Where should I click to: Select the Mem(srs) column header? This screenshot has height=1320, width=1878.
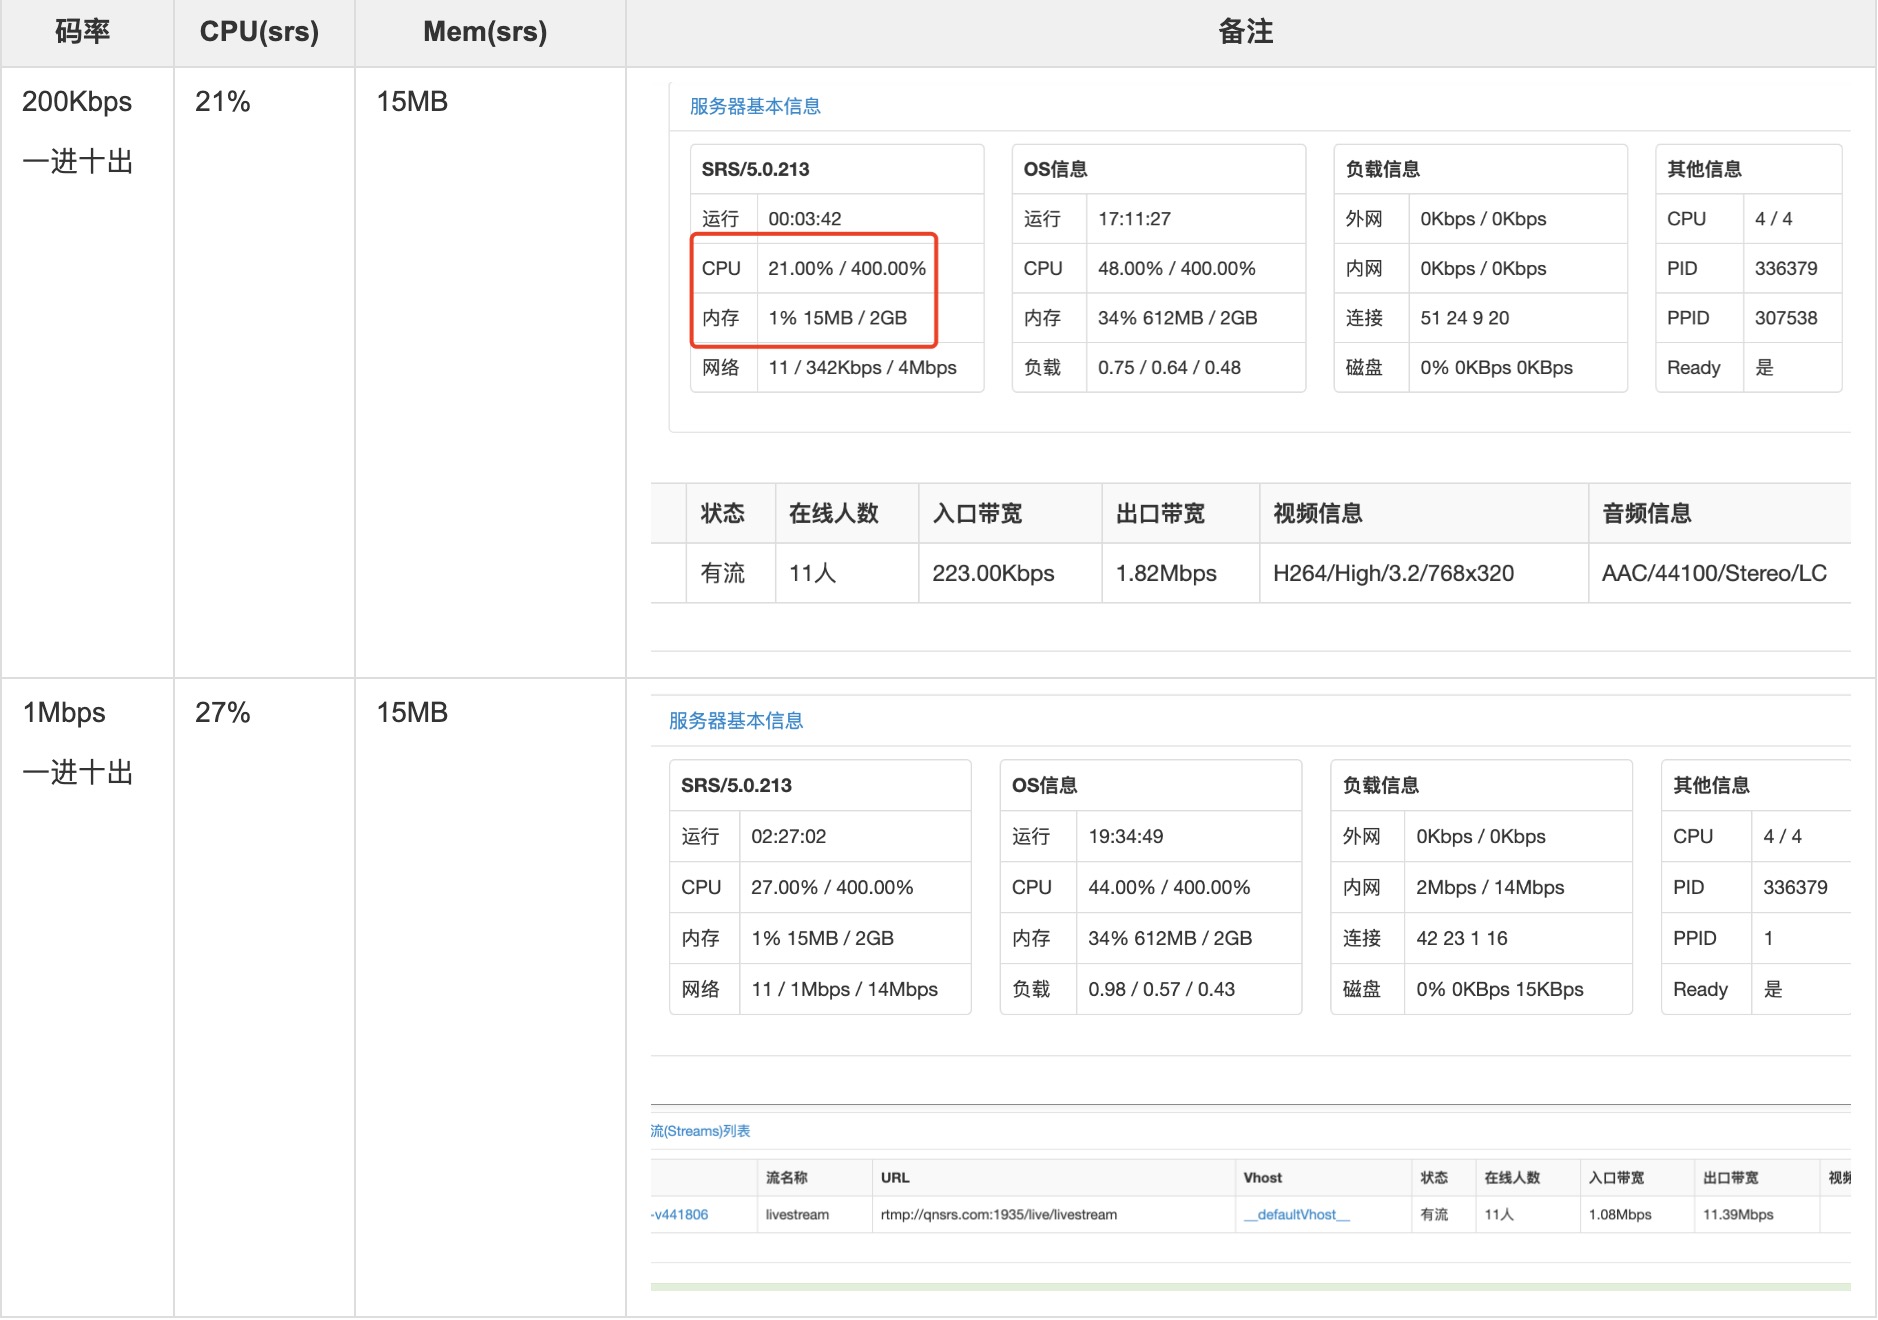(x=485, y=32)
